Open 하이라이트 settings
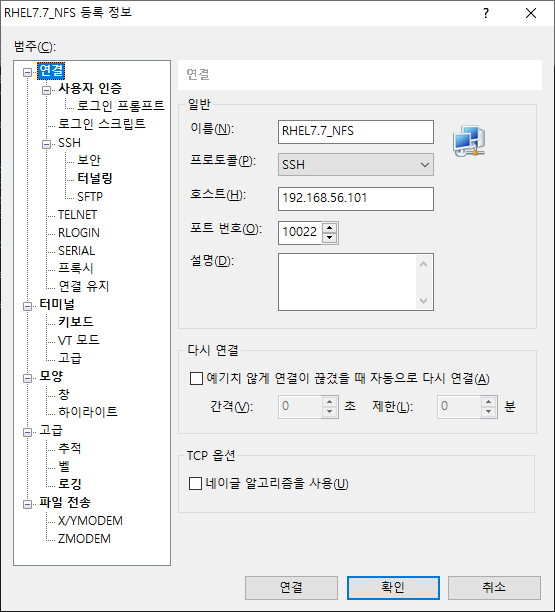Image resolution: width=555 pixels, height=612 pixels. [87, 412]
